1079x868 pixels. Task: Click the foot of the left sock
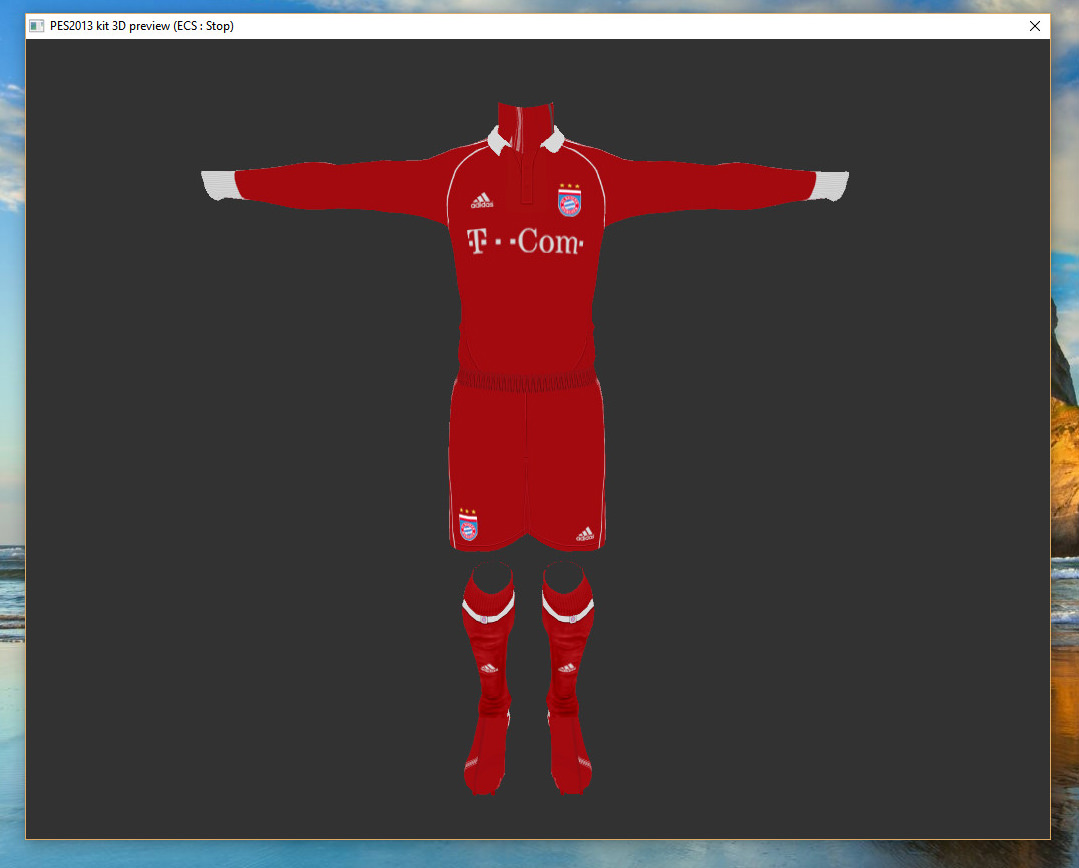[486, 765]
